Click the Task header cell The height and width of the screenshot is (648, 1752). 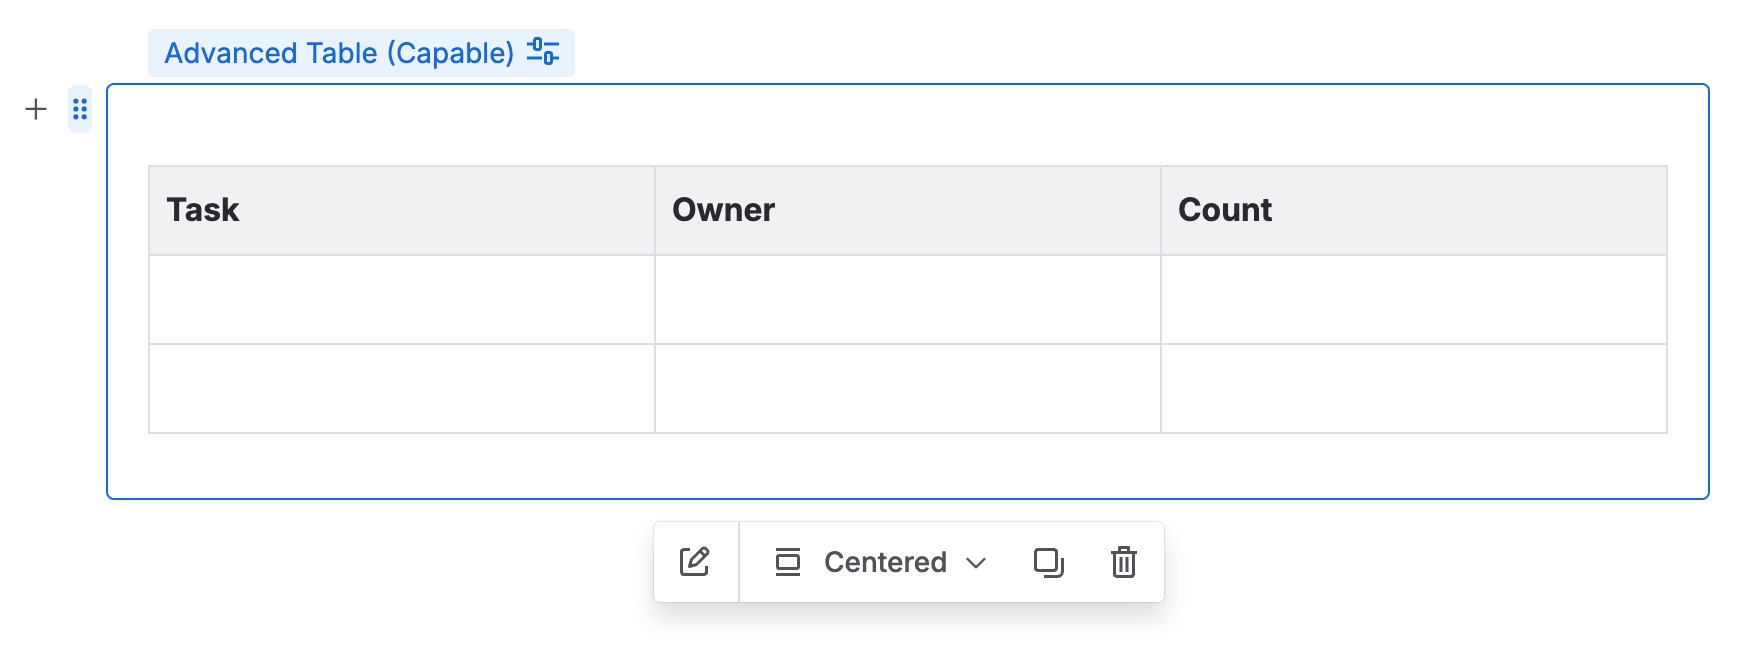click(x=401, y=210)
